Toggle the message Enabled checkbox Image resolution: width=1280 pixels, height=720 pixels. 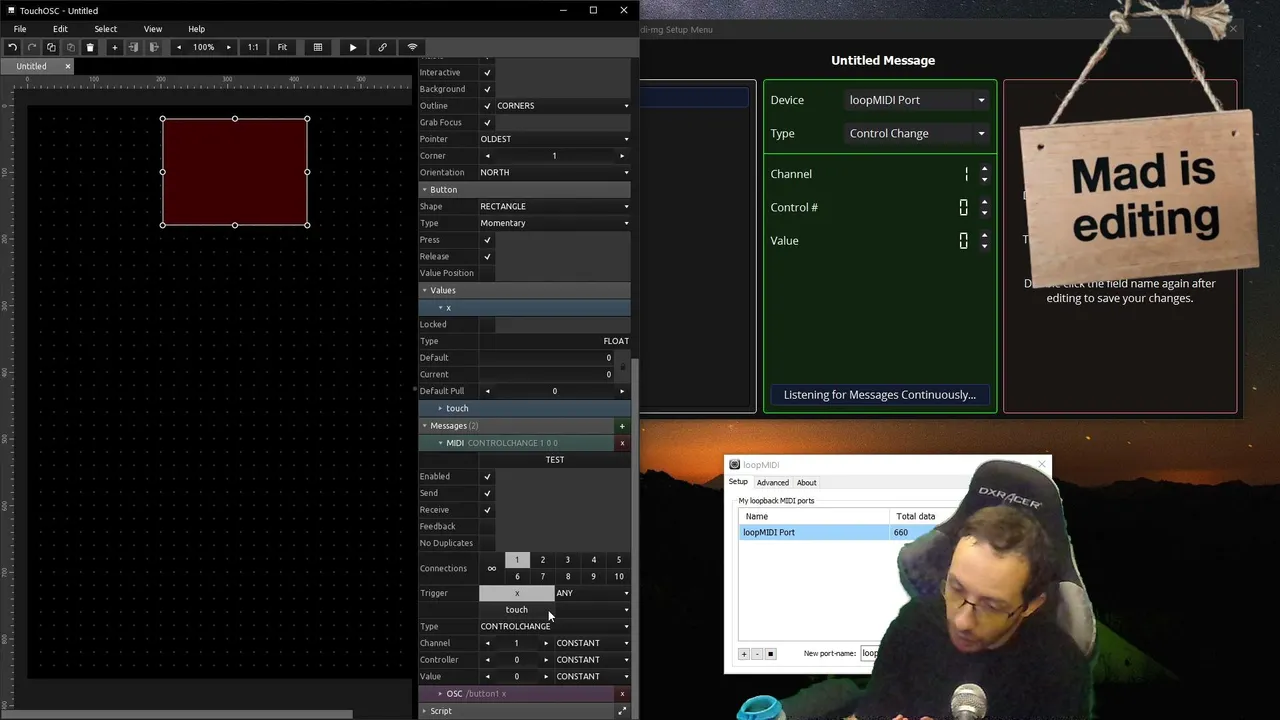pos(487,477)
